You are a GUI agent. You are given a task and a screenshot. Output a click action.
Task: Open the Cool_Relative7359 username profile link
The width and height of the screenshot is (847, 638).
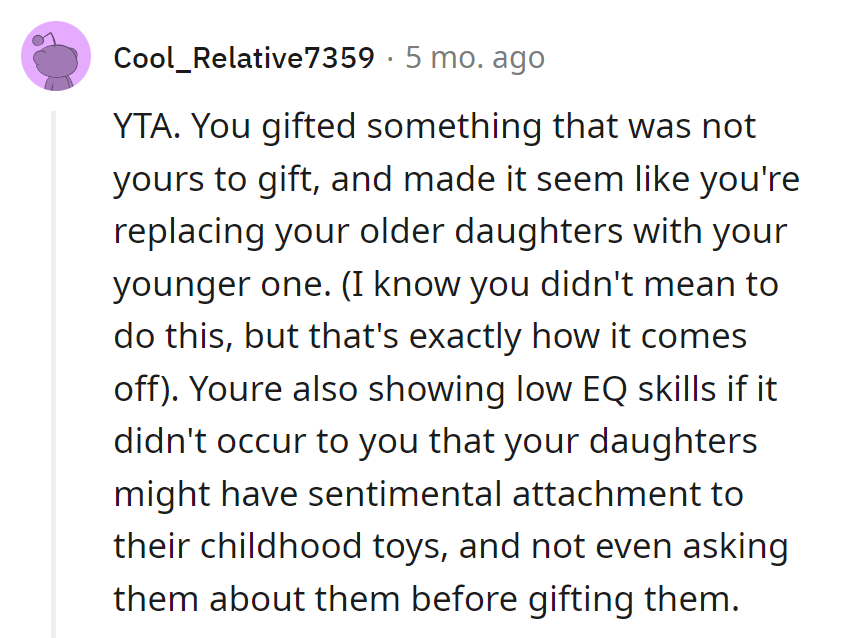click(244, 58)
